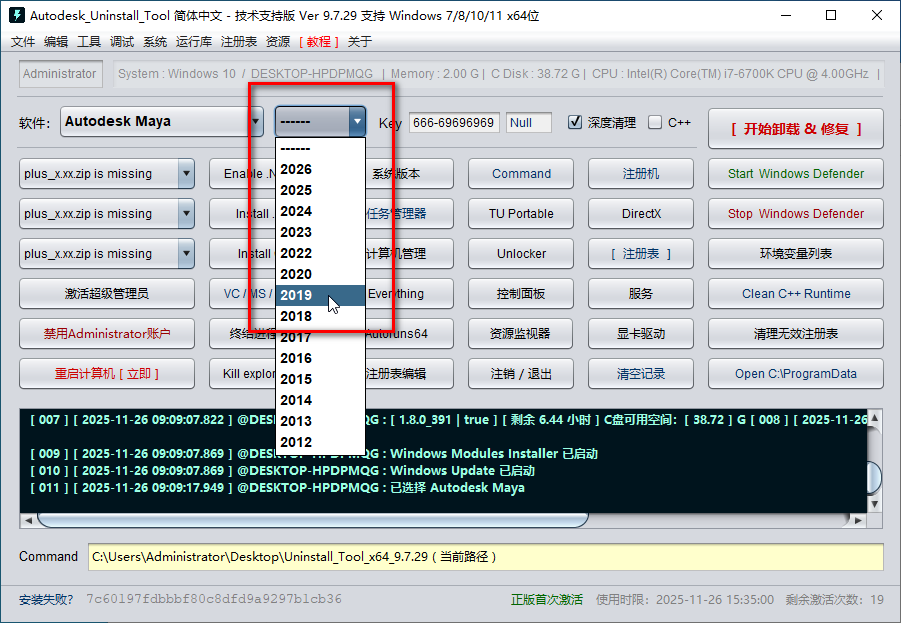Screen dimensions: 901x623
Task: Click the [ 注册表 ] button
Action: coord(641,253)
